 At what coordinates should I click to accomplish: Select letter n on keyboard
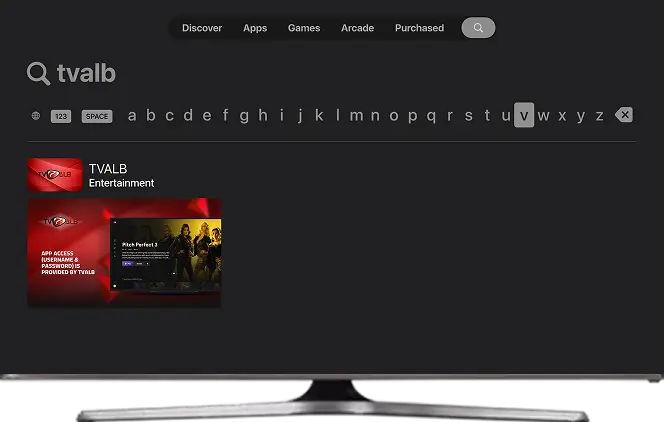coord(375,115)
